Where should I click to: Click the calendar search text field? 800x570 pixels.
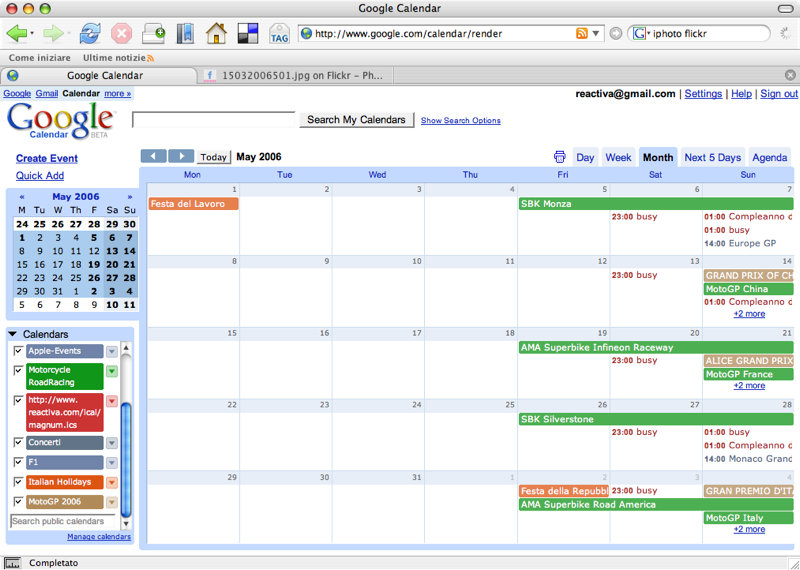coord(214,119)
